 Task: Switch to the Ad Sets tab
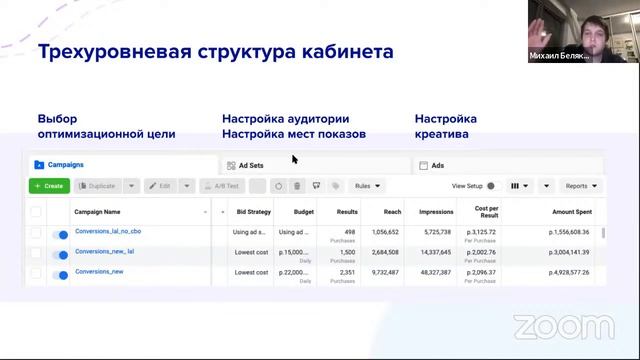(x=315, y=165)
